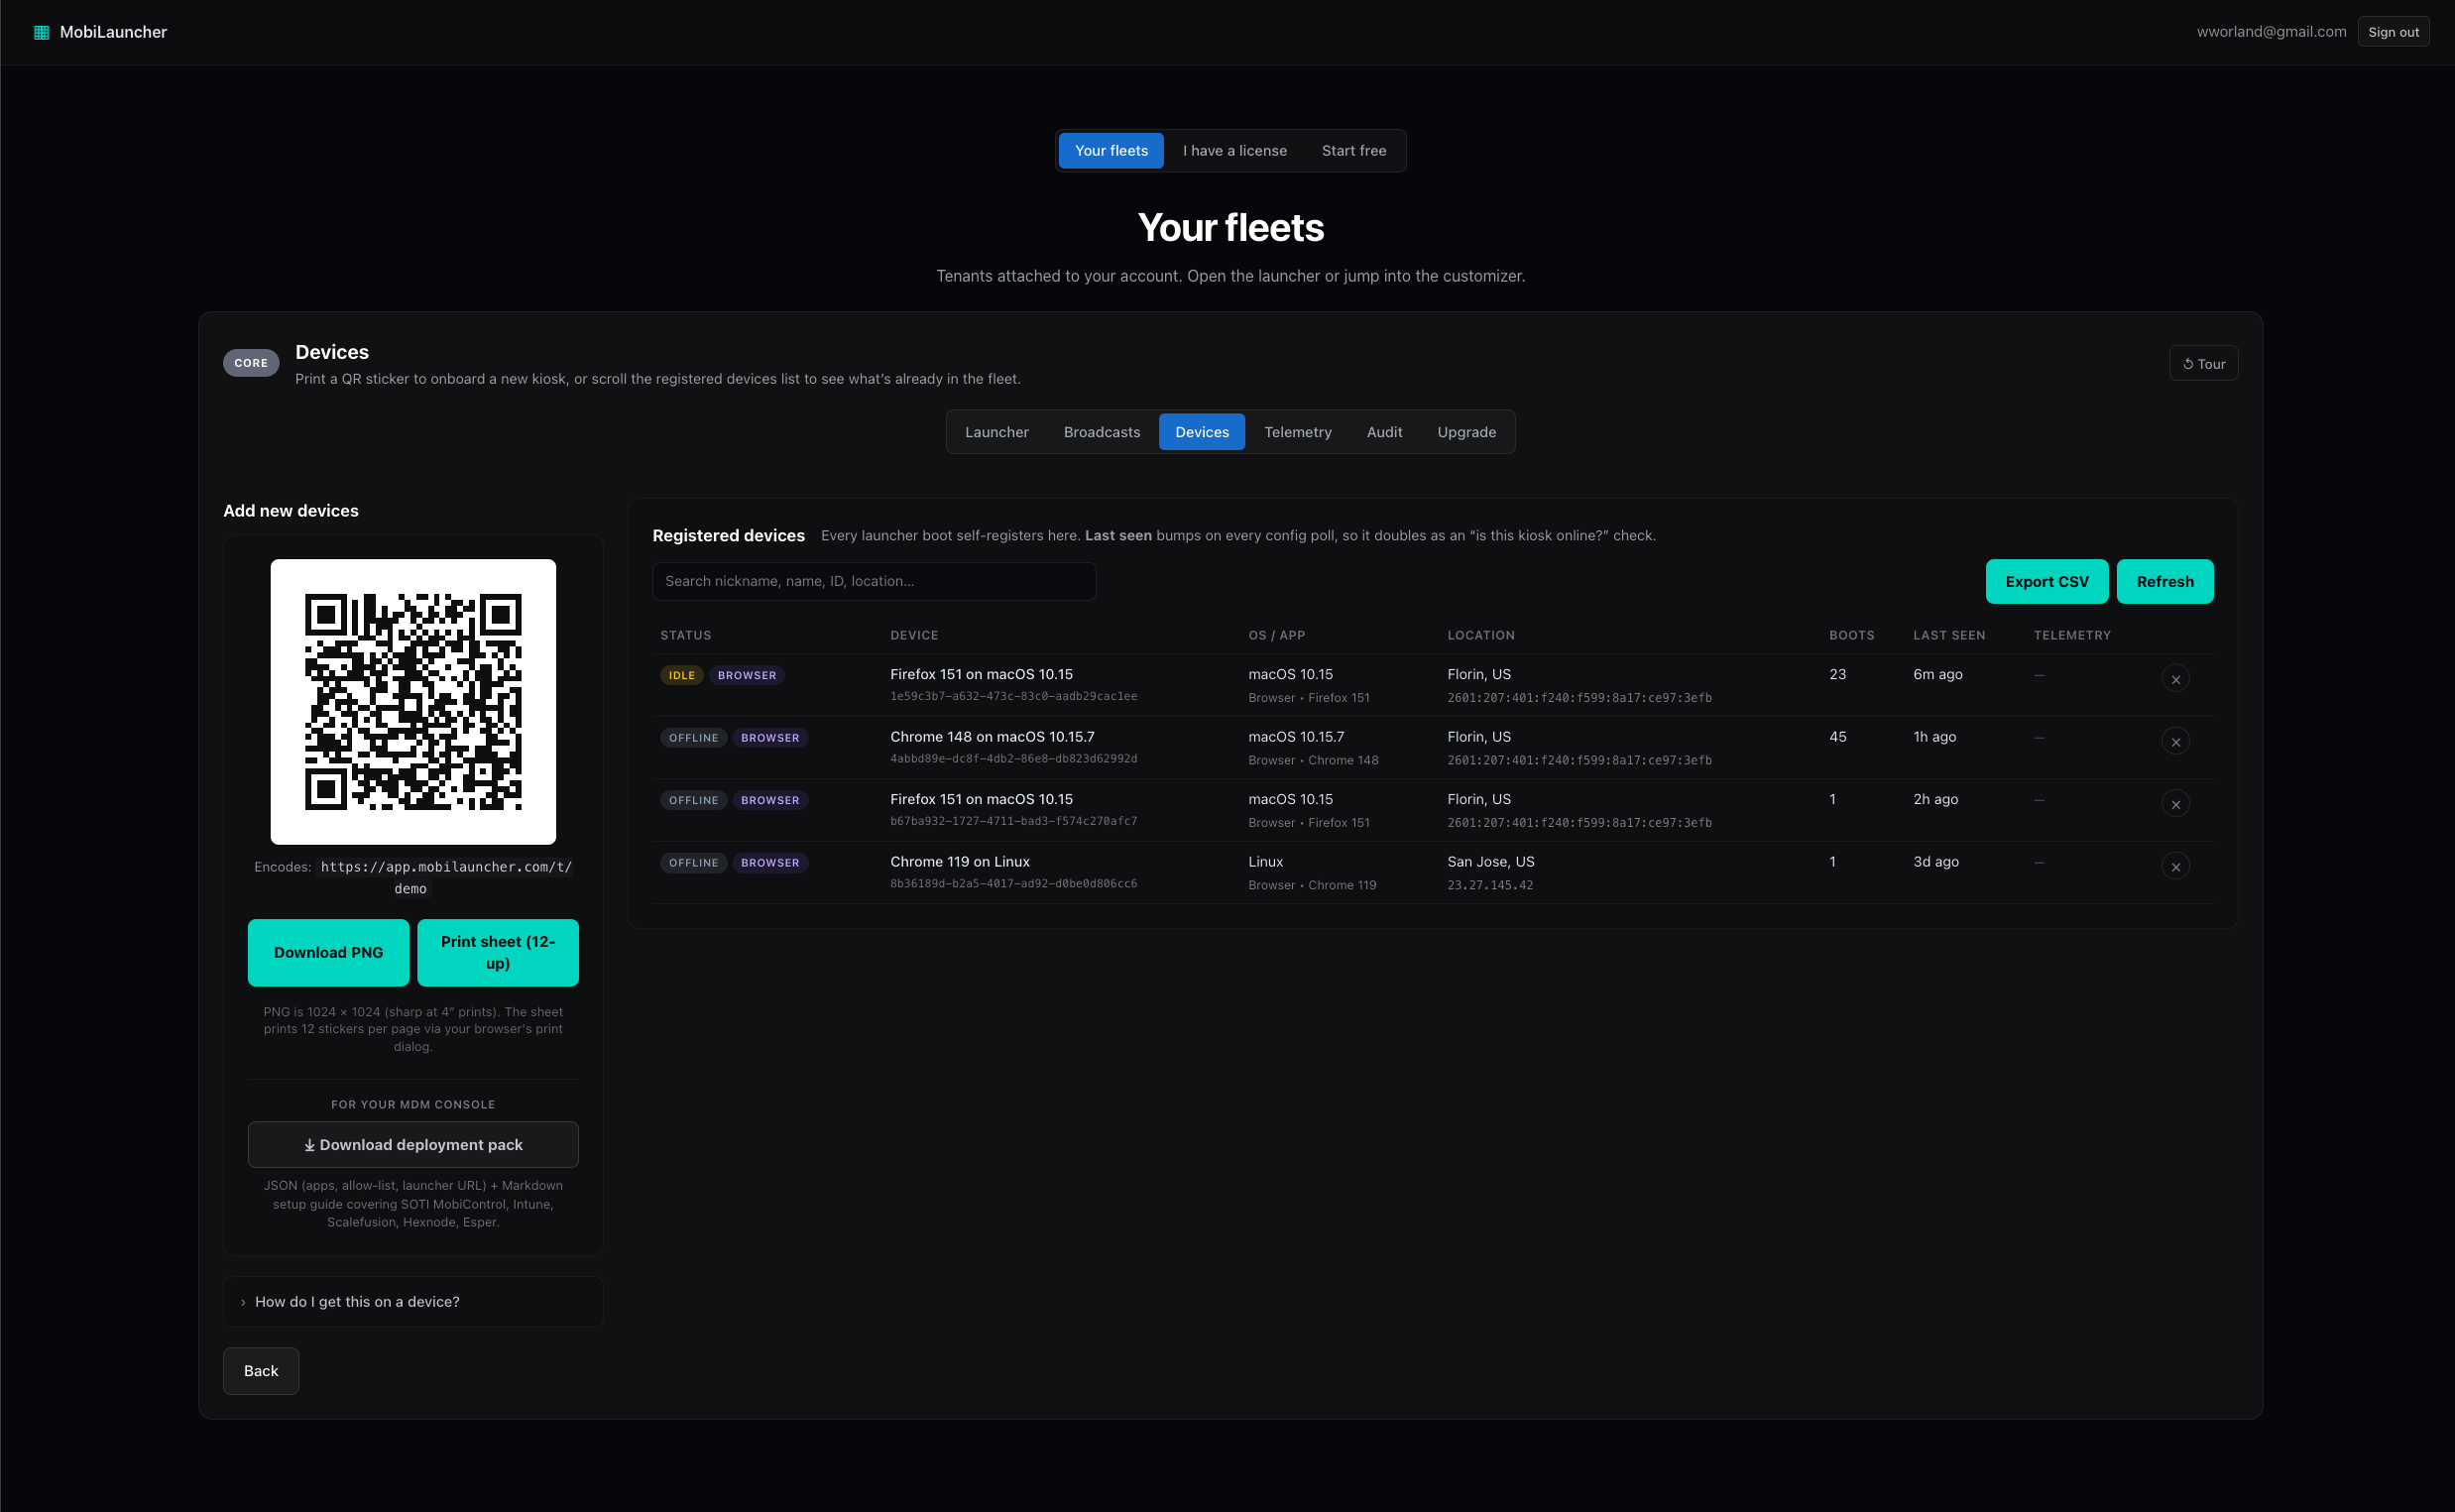Click the LOCATION column header
The image size is (2455, 1512).
(1480, 636)
